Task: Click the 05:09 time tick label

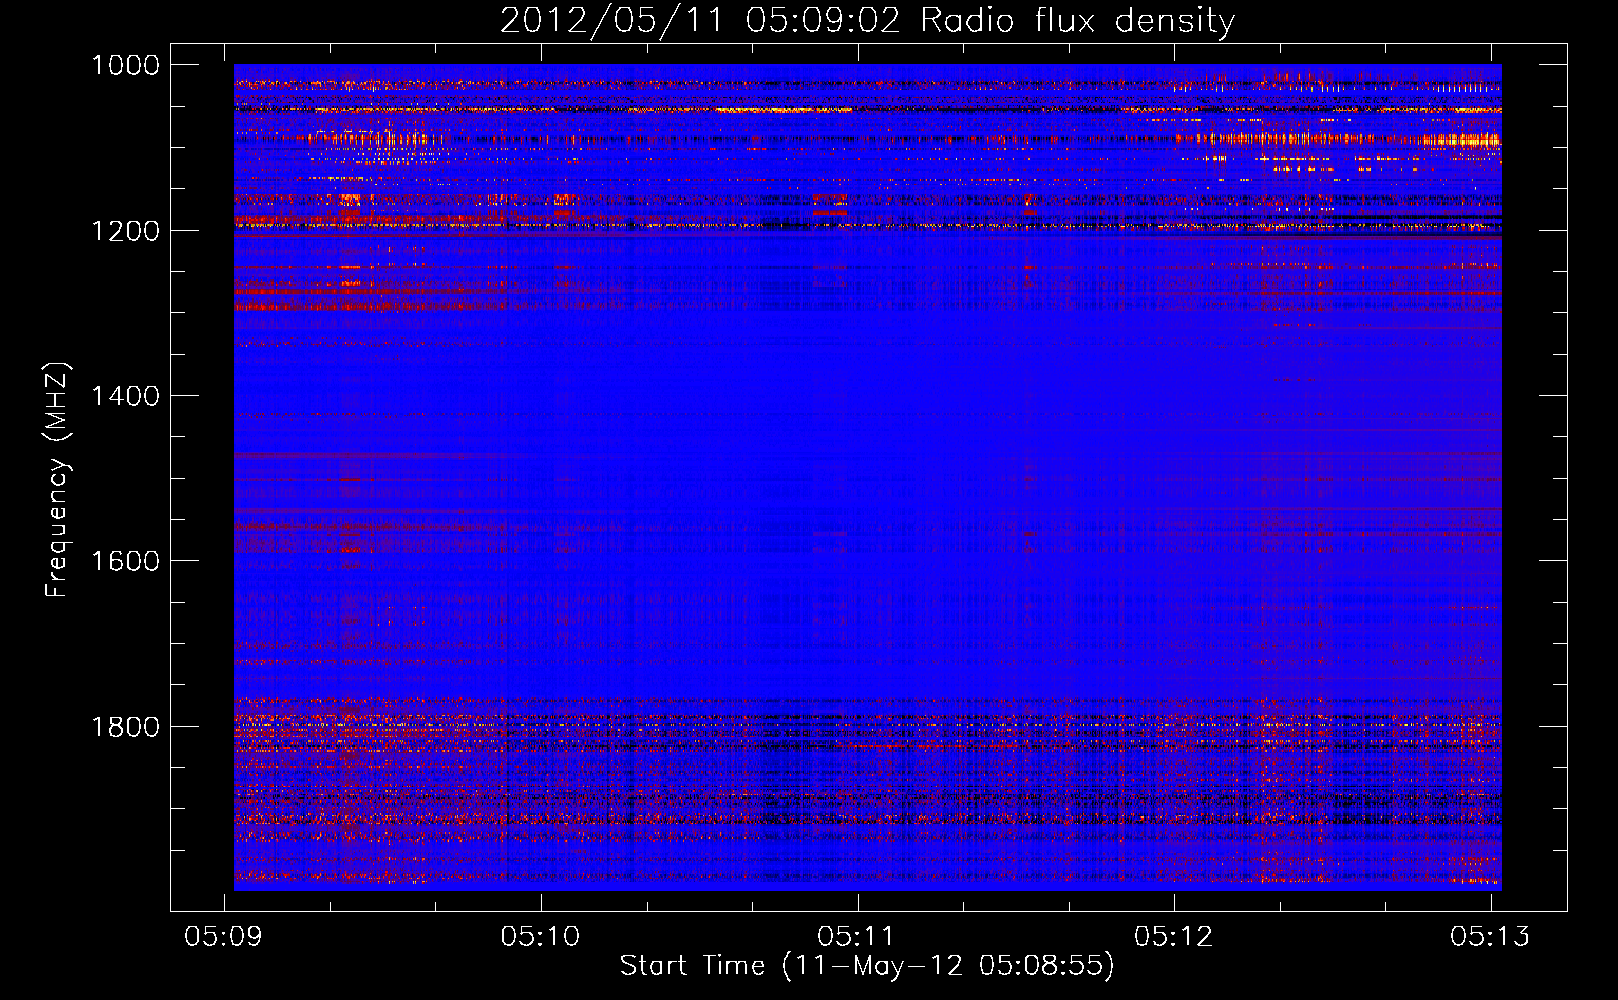Action: (x=224, y=936)
